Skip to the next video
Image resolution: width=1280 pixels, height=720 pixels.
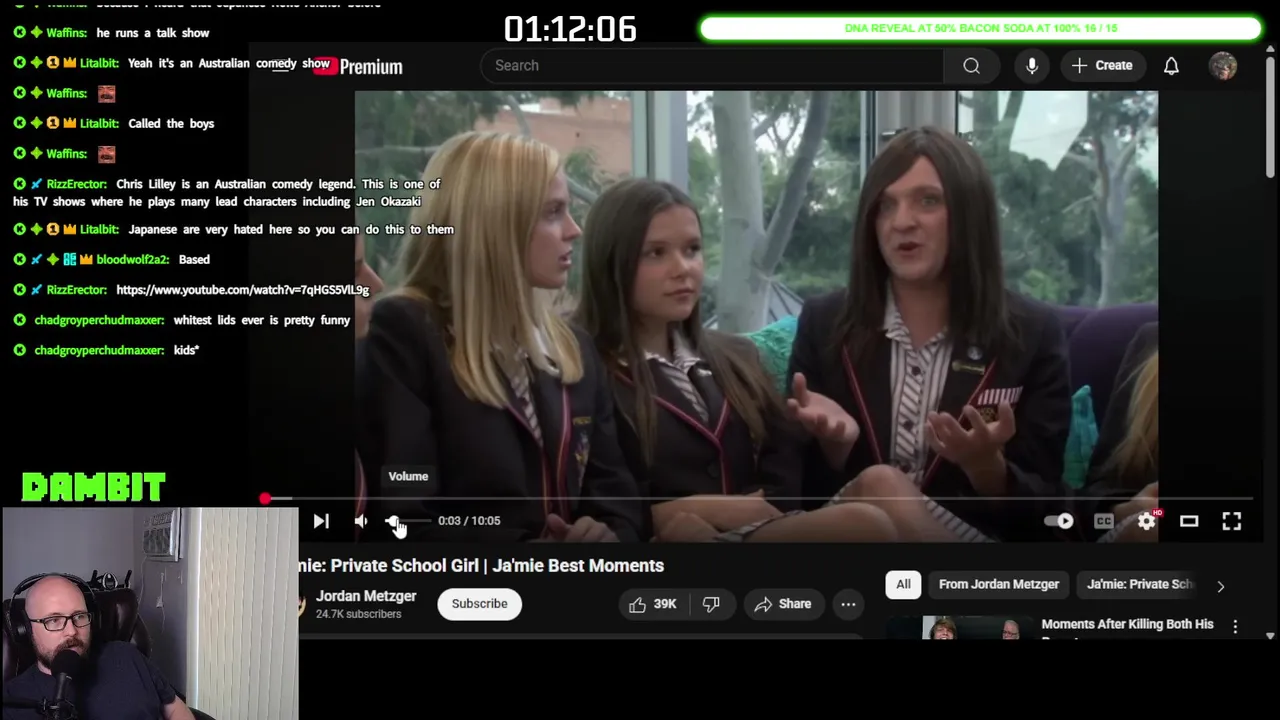coord(321,521)
